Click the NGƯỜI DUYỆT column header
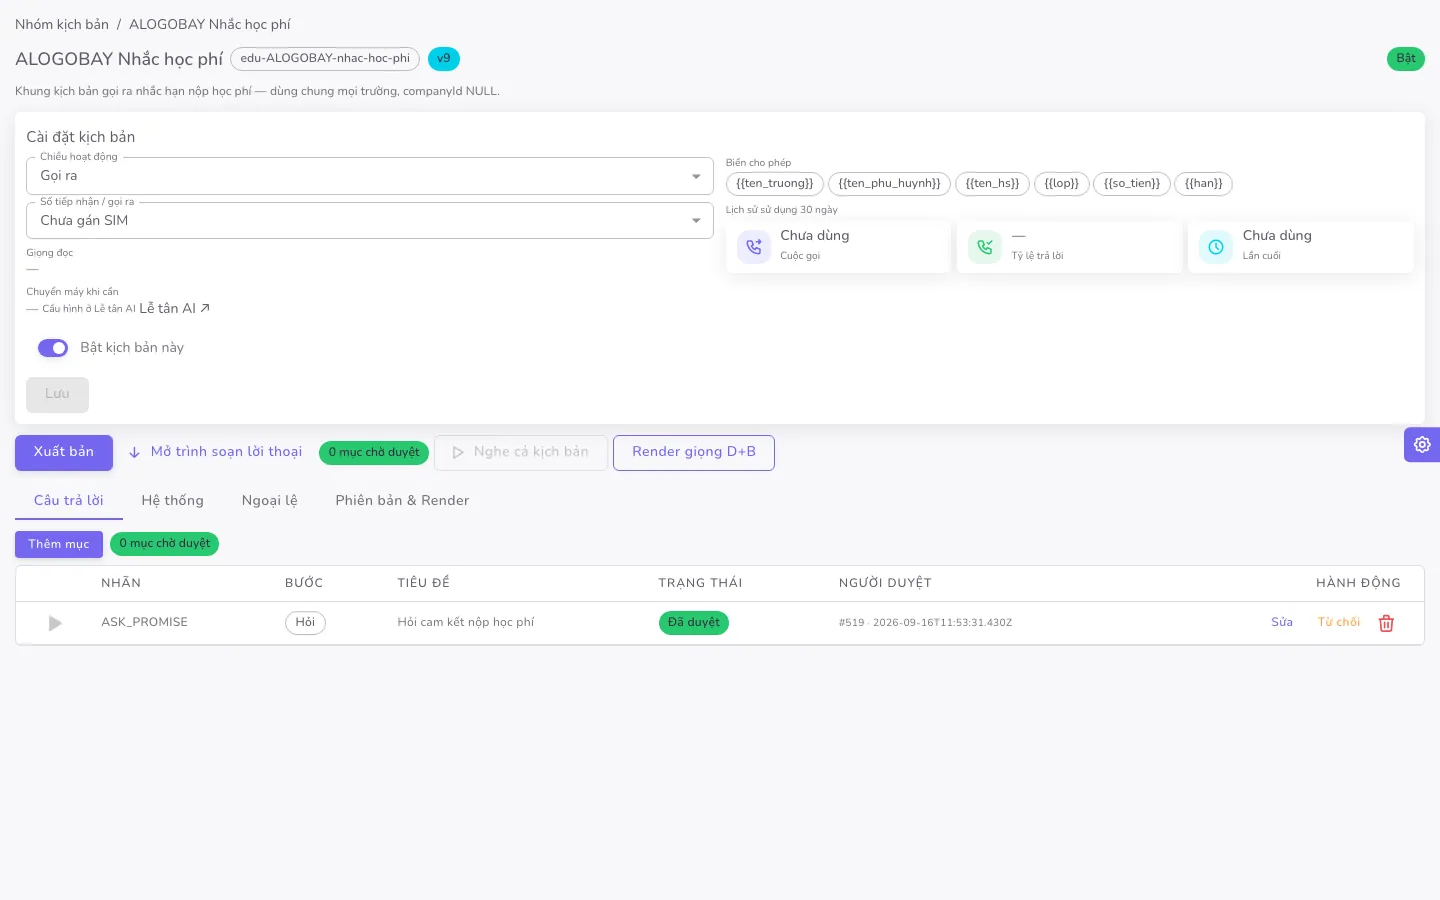The height and width of the screenshot is (900, 1440). coord(885,583)
